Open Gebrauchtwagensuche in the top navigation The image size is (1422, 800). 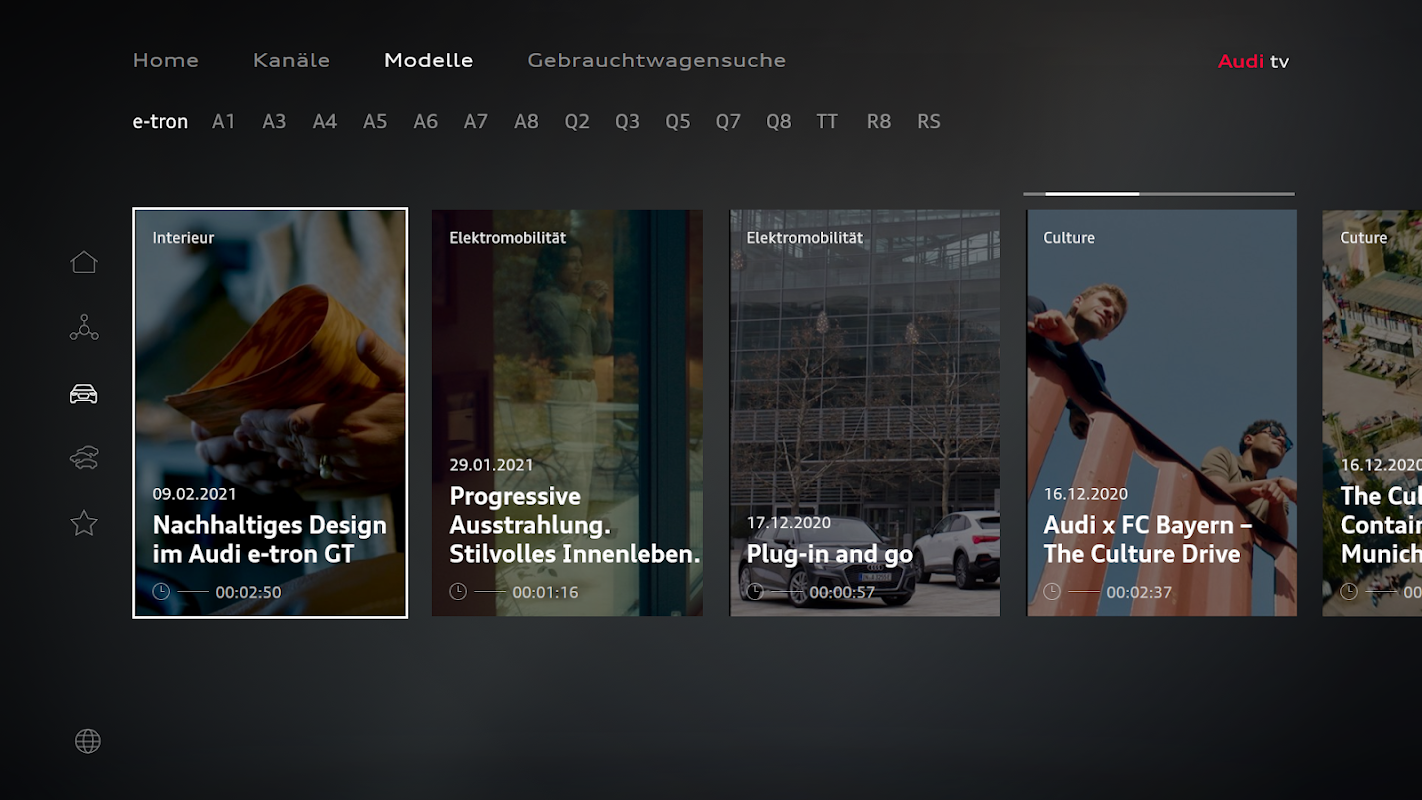(657, 60)
